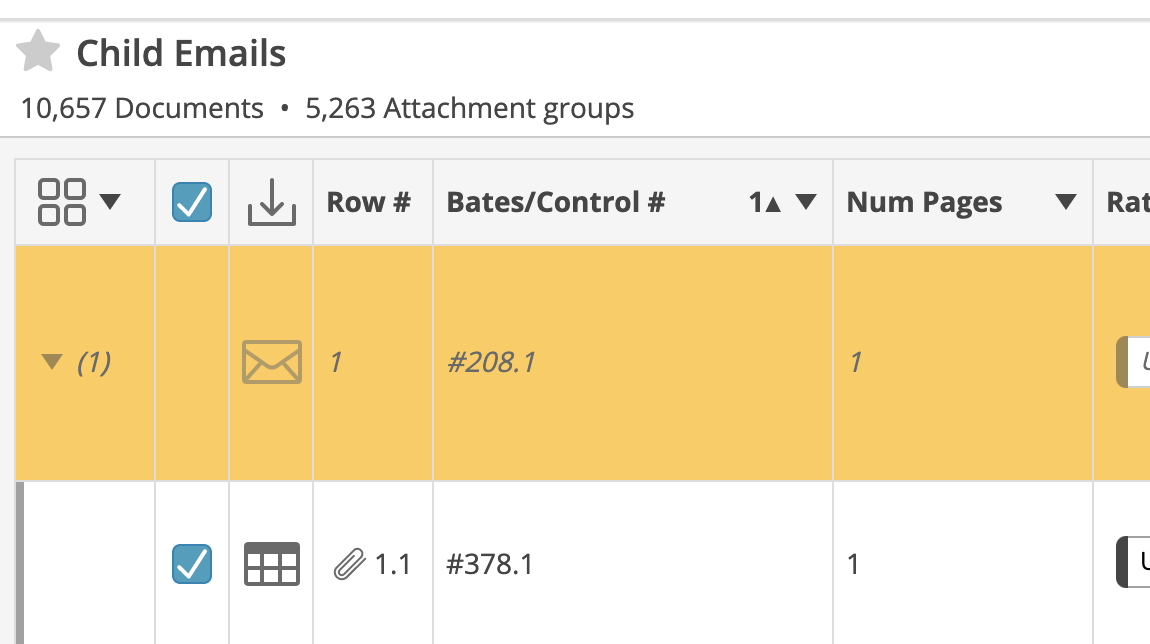Open the Num Pages column dropdown arrow
1150x644 pixels.
click(x=1066, y=202)
